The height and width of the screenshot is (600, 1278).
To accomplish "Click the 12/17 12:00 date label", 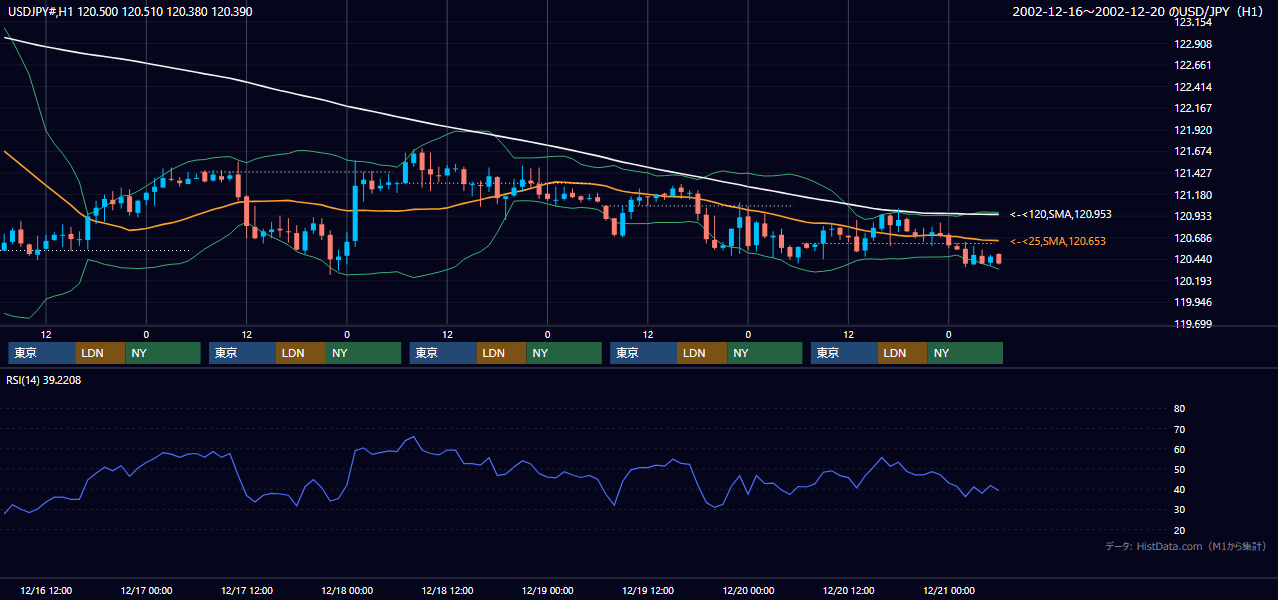I will click(246, 590).
